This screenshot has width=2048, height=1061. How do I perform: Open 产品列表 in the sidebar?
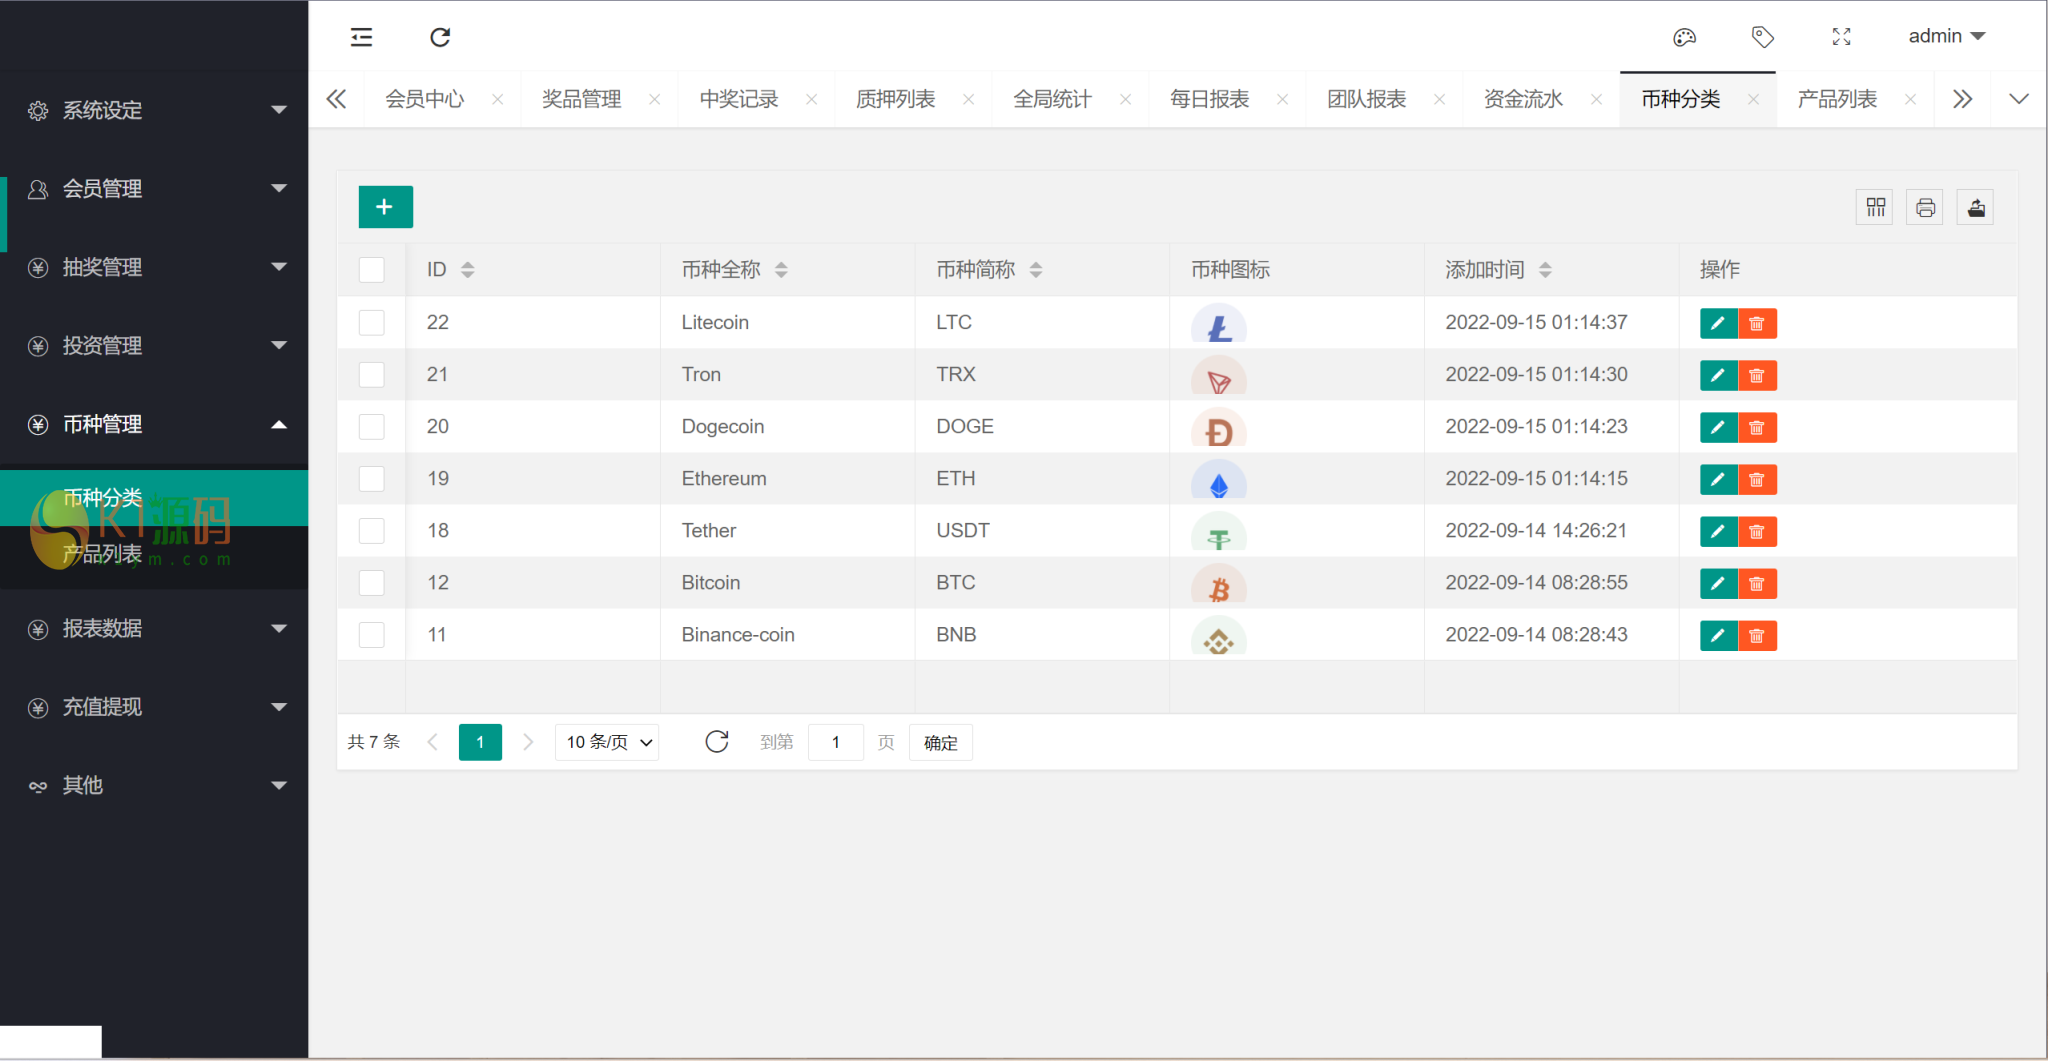103,555
